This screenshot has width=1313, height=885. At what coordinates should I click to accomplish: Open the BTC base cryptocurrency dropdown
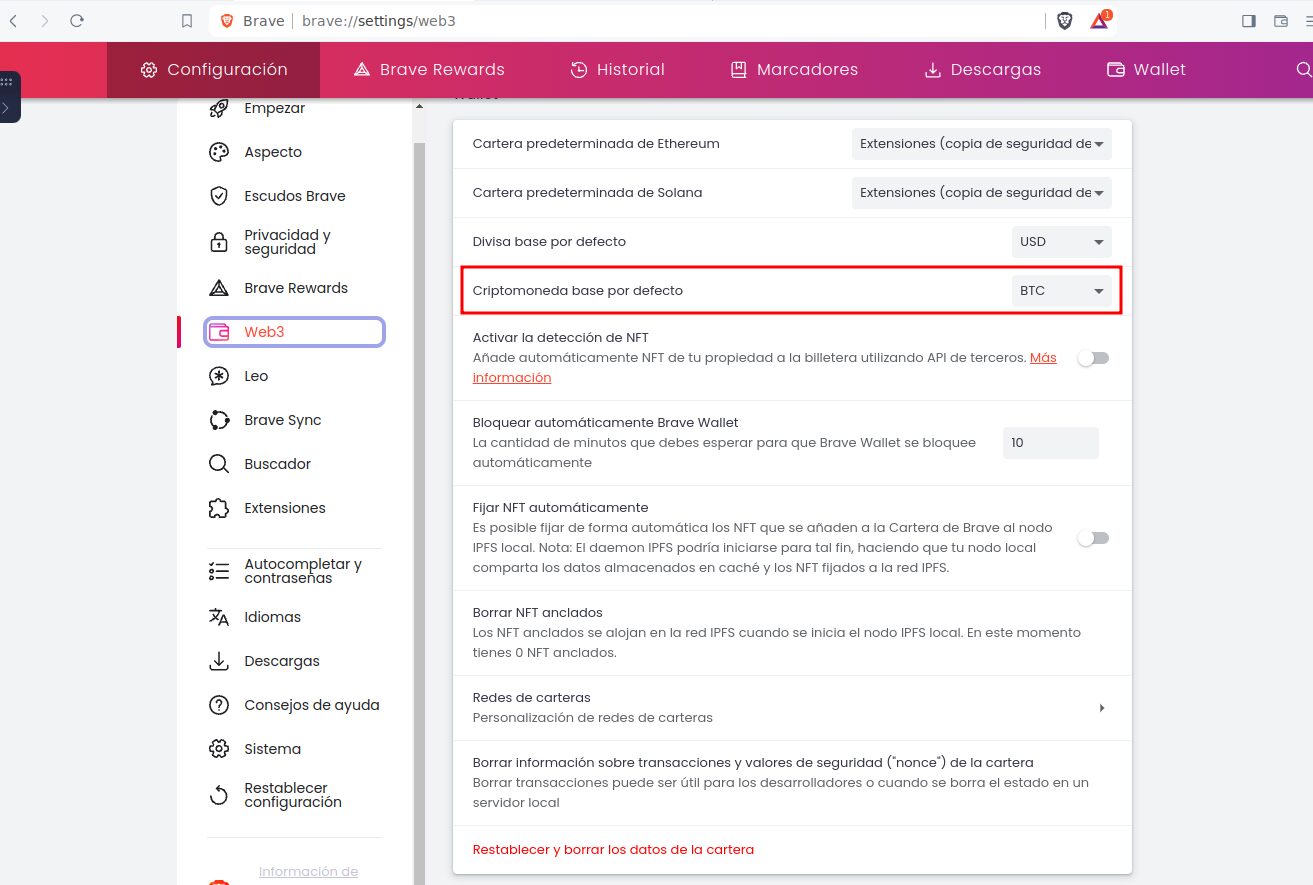(x=1062, y=291)
